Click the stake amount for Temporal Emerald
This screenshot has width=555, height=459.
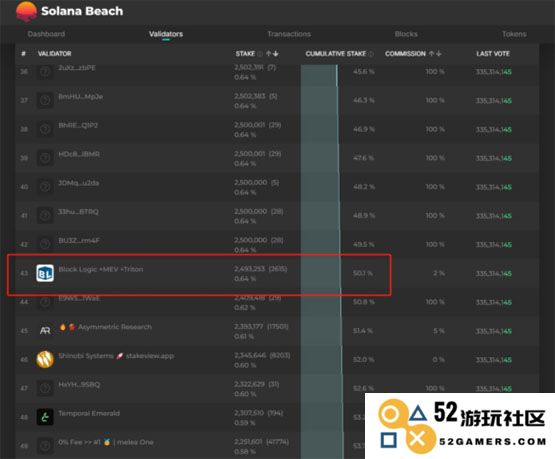[x=249, y=413]
